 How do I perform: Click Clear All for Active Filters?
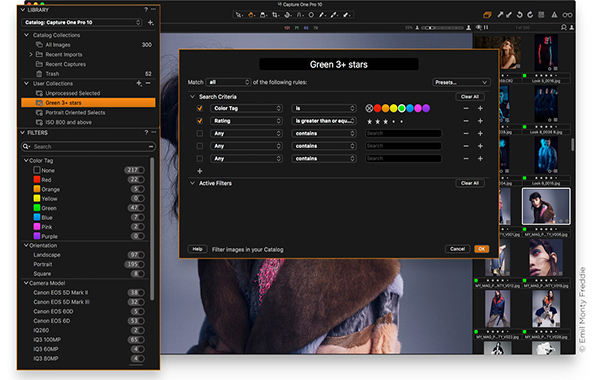470,183
